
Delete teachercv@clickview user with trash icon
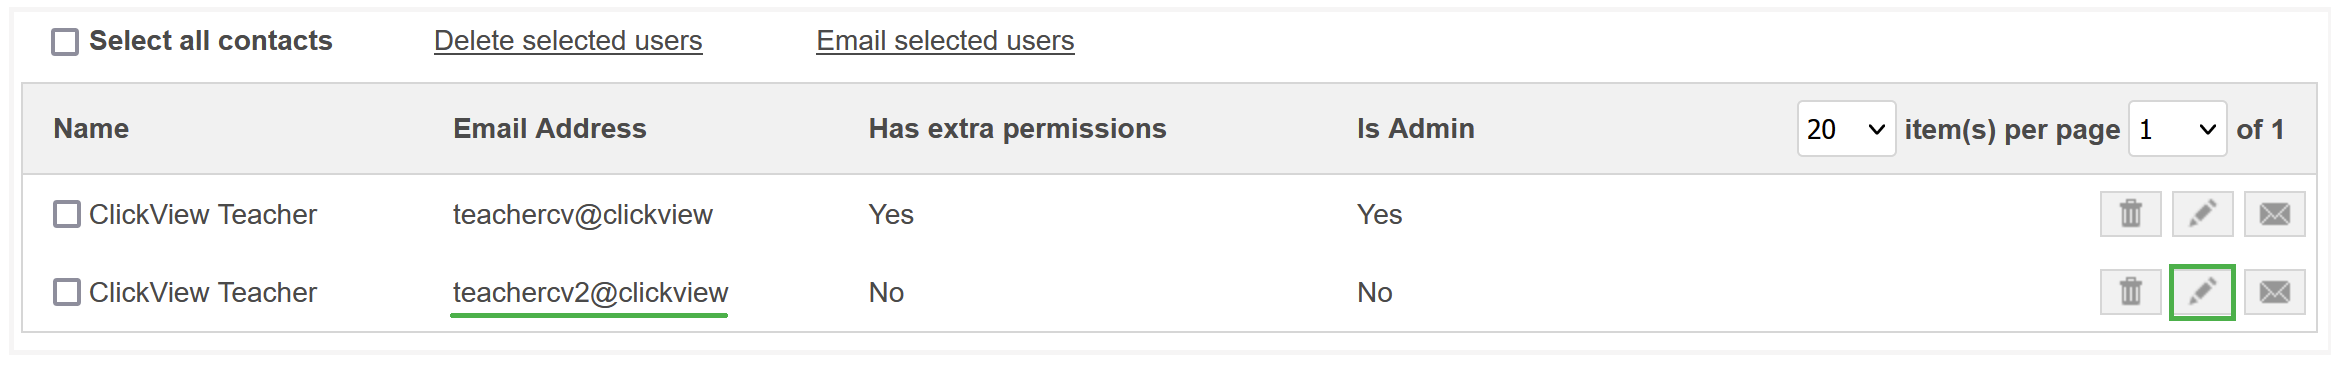[2130, 214]
